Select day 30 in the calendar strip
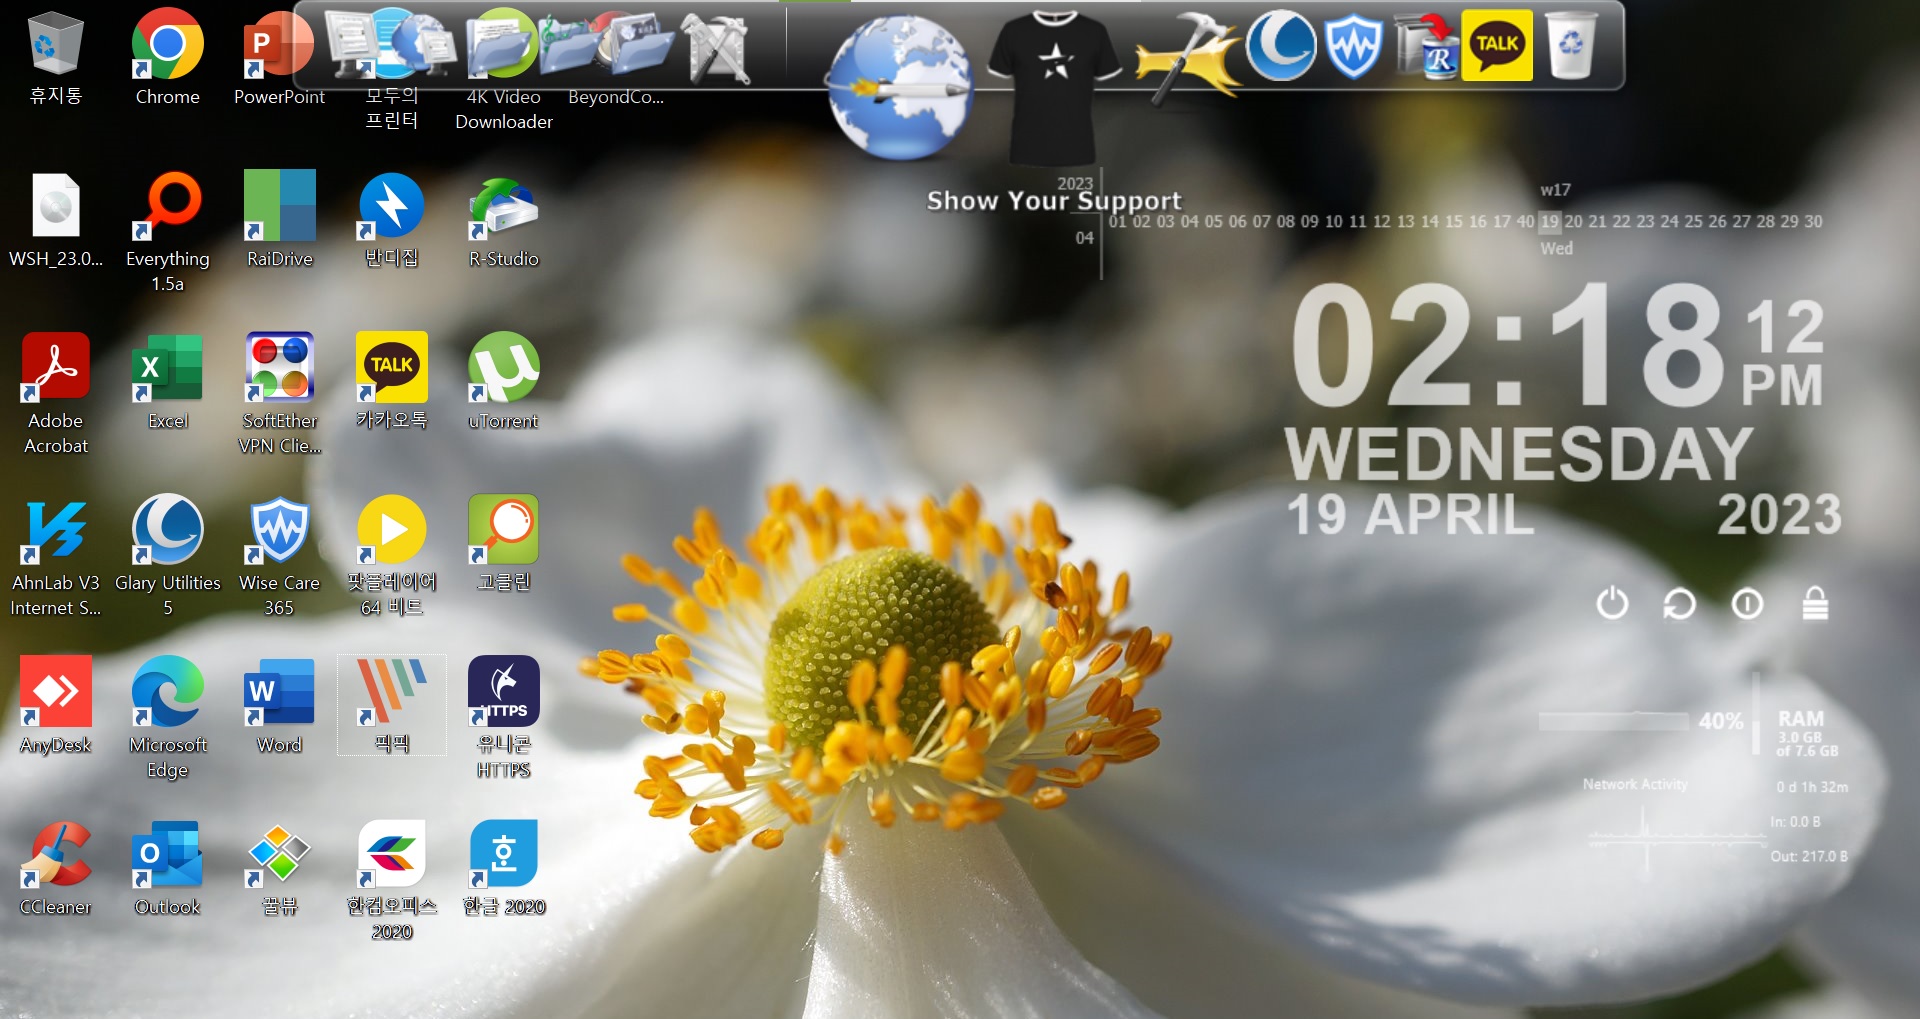 pos(1813,221)
